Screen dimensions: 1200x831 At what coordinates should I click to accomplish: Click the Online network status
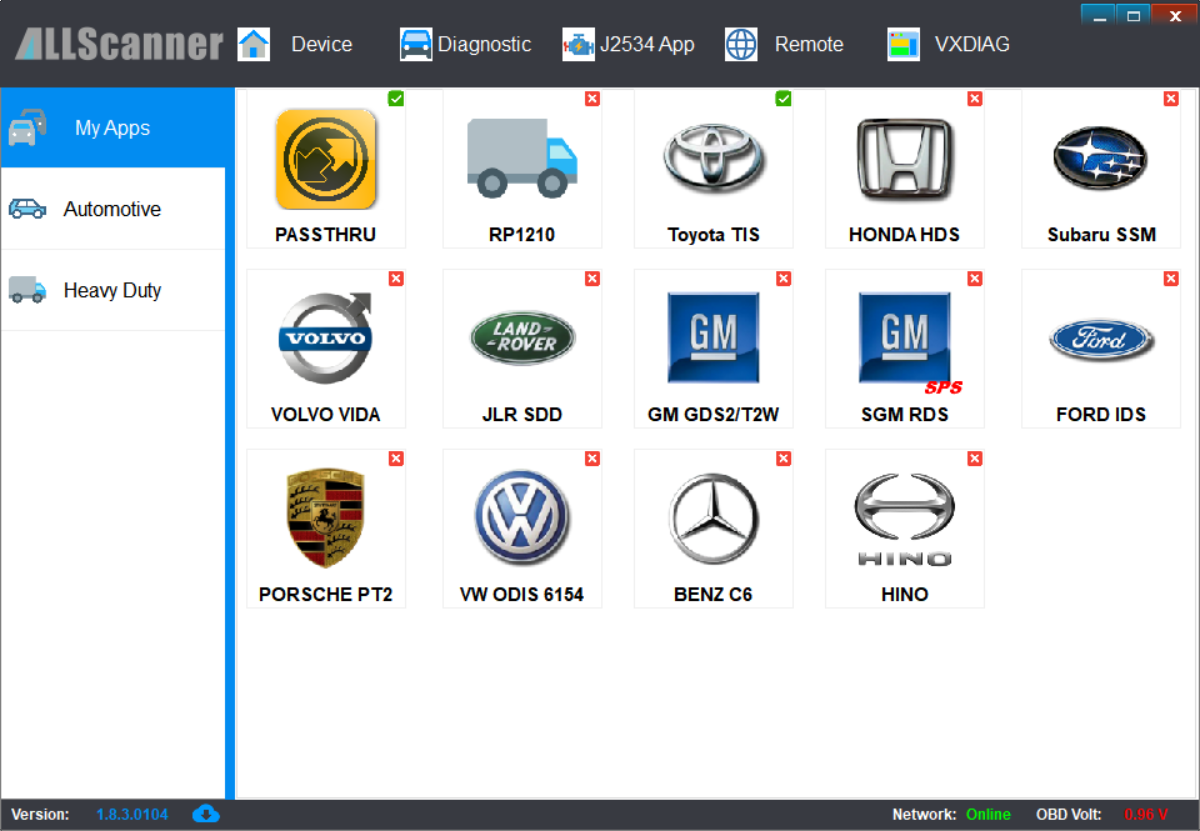tap(988, 814)
